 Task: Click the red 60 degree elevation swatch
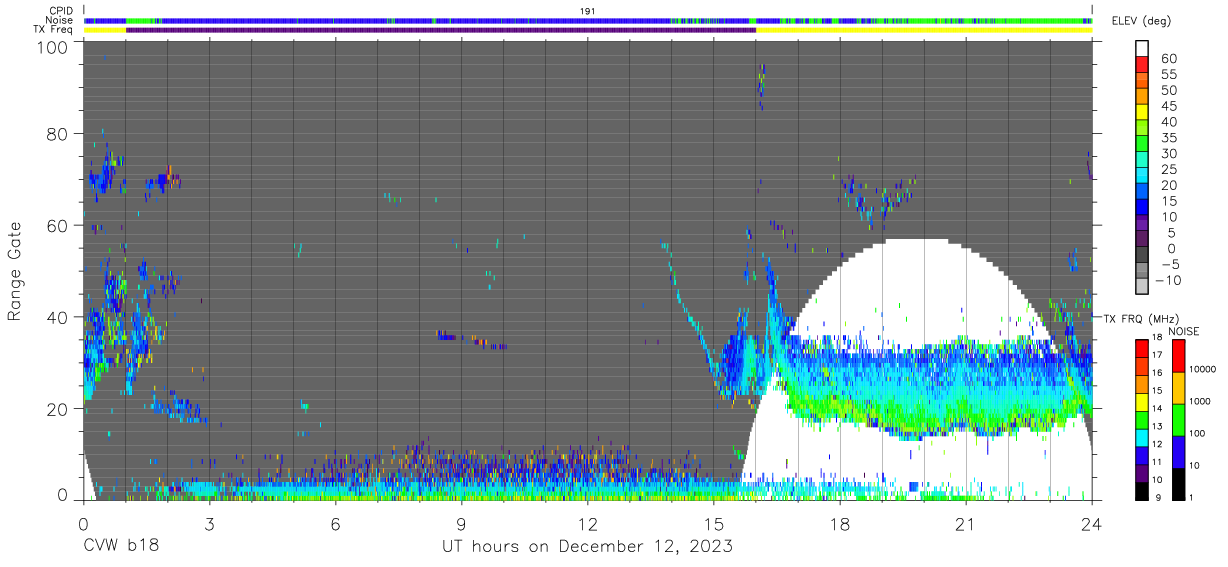pyautogui.click(x=1143, y=60)
